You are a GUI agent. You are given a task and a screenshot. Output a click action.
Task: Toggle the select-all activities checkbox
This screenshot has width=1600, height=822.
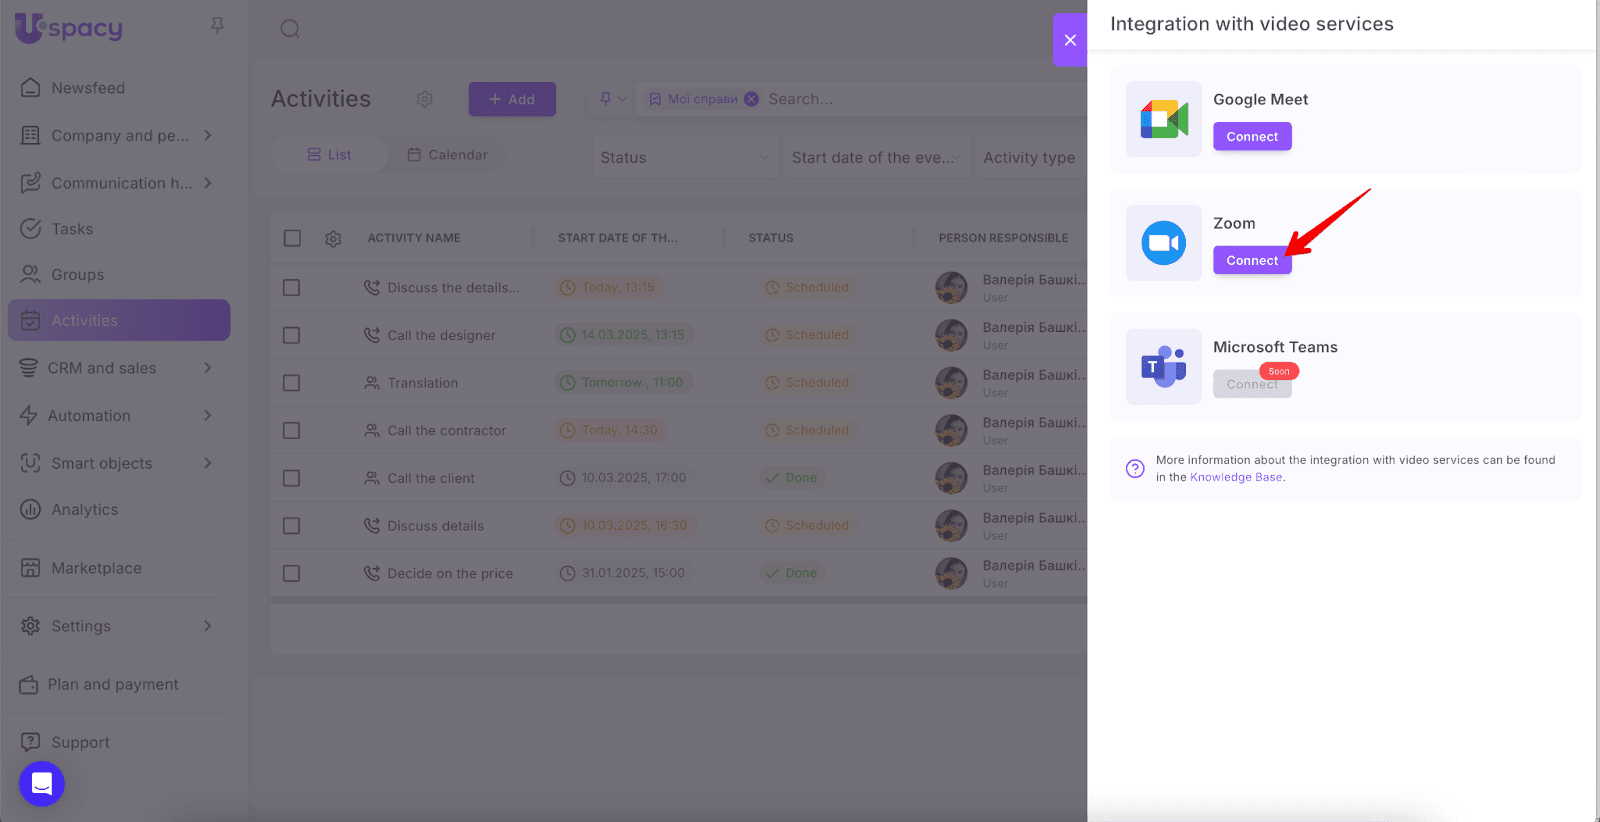pos(292,238)
